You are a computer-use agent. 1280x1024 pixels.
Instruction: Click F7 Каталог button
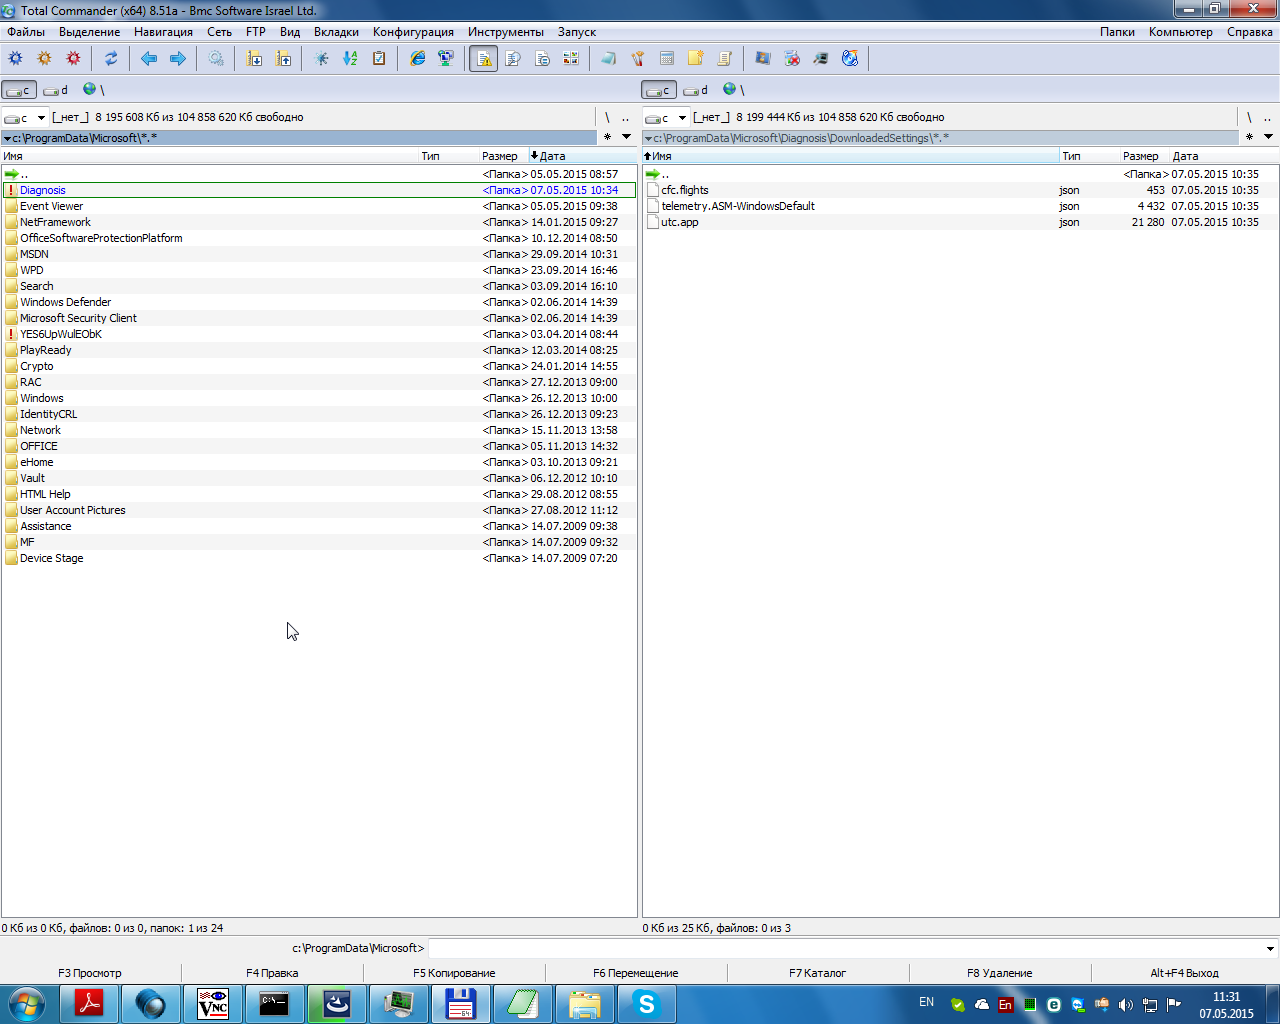click(818, 973)
